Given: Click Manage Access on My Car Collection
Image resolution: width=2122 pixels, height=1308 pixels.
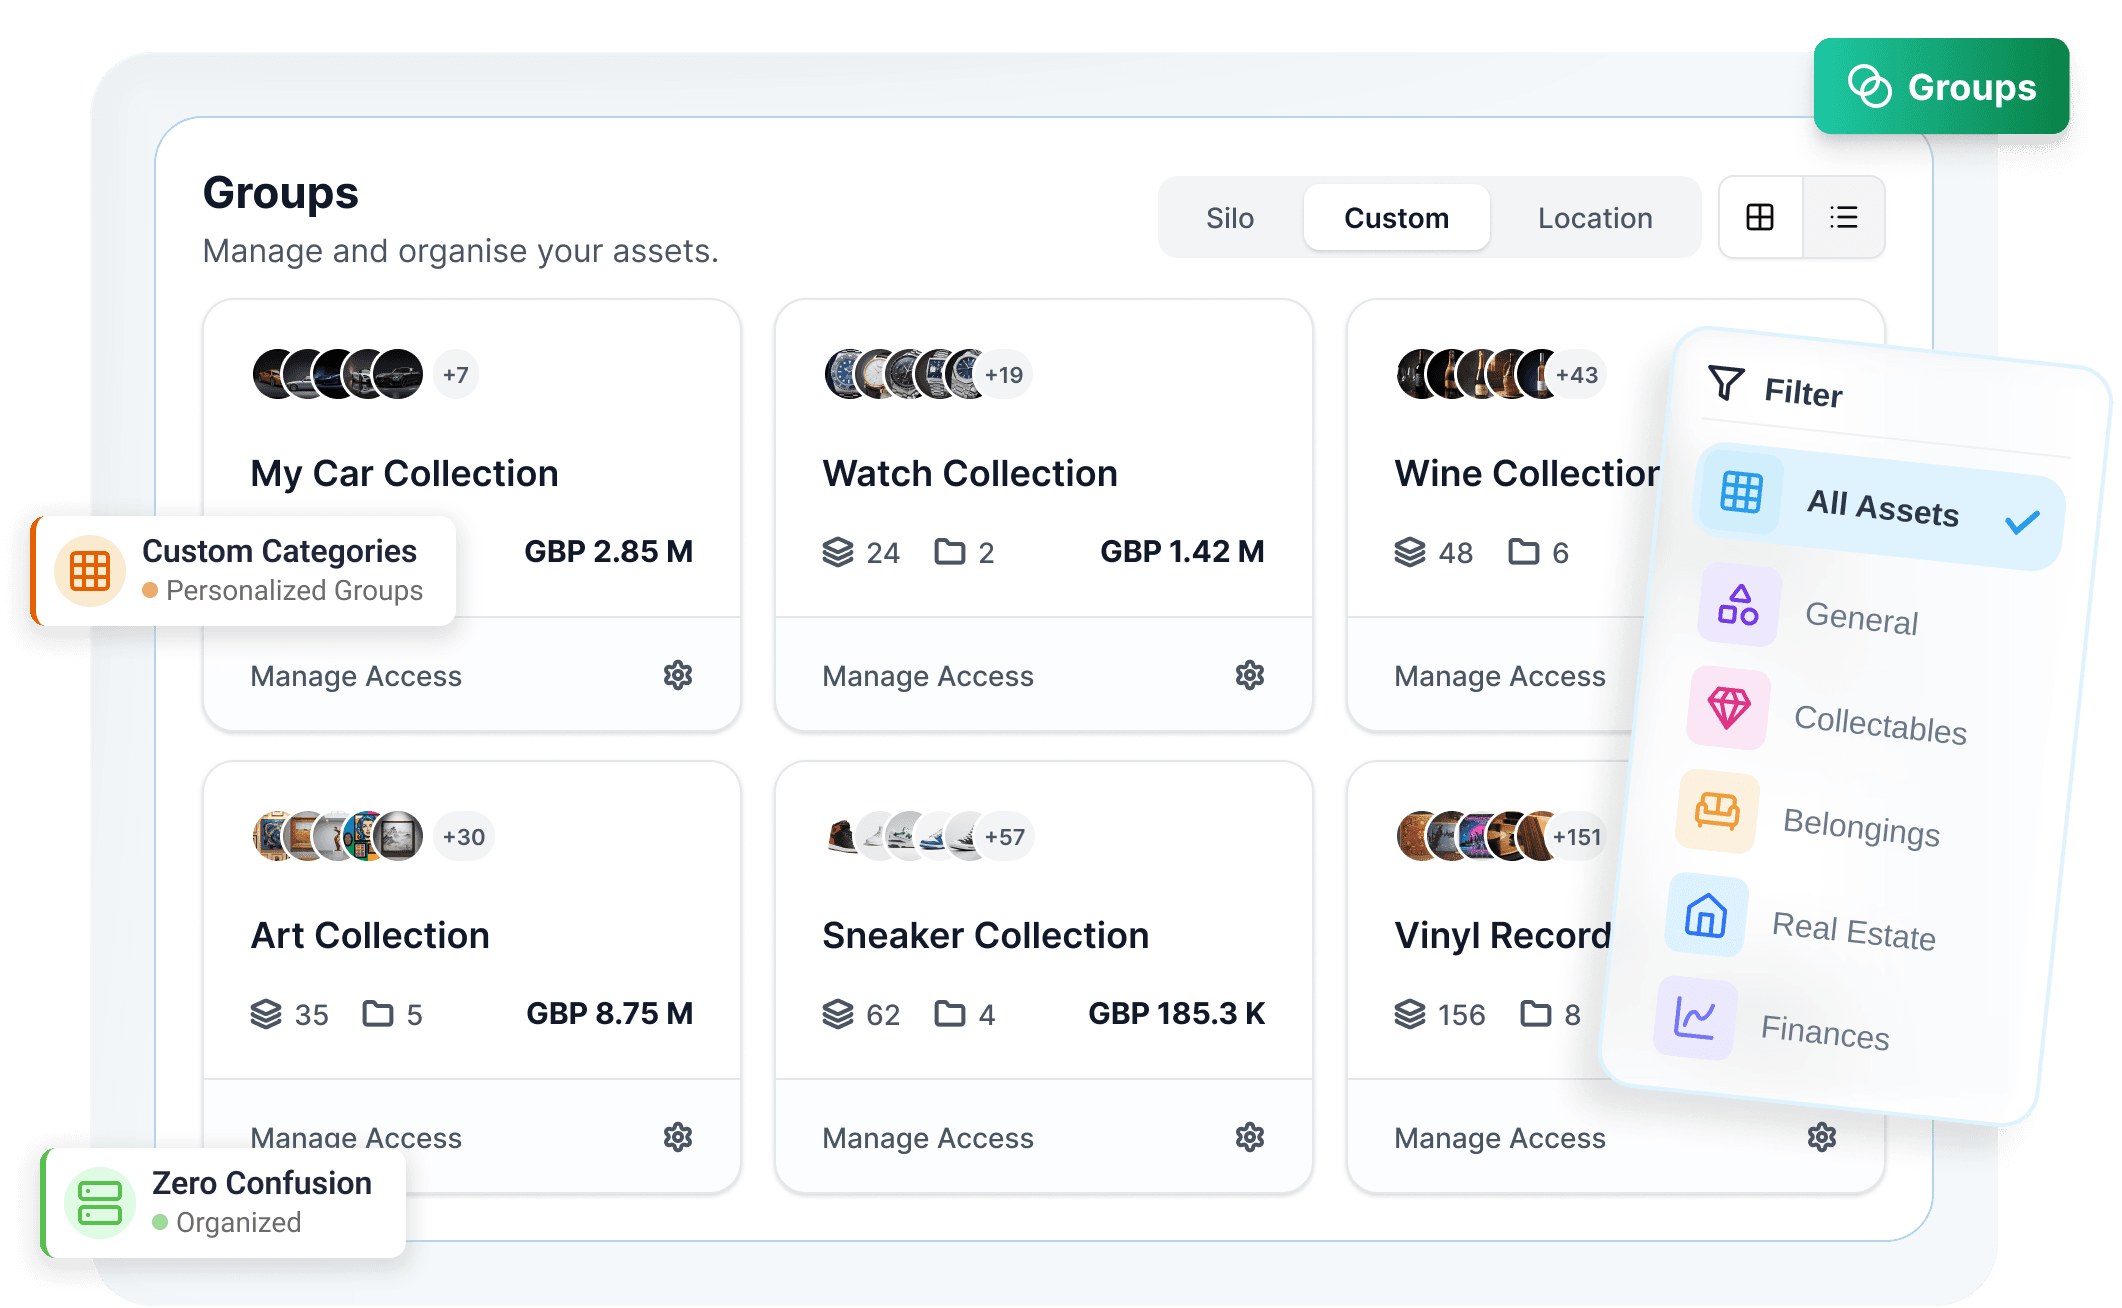Looking at the screenshot, I should [356, 676].
